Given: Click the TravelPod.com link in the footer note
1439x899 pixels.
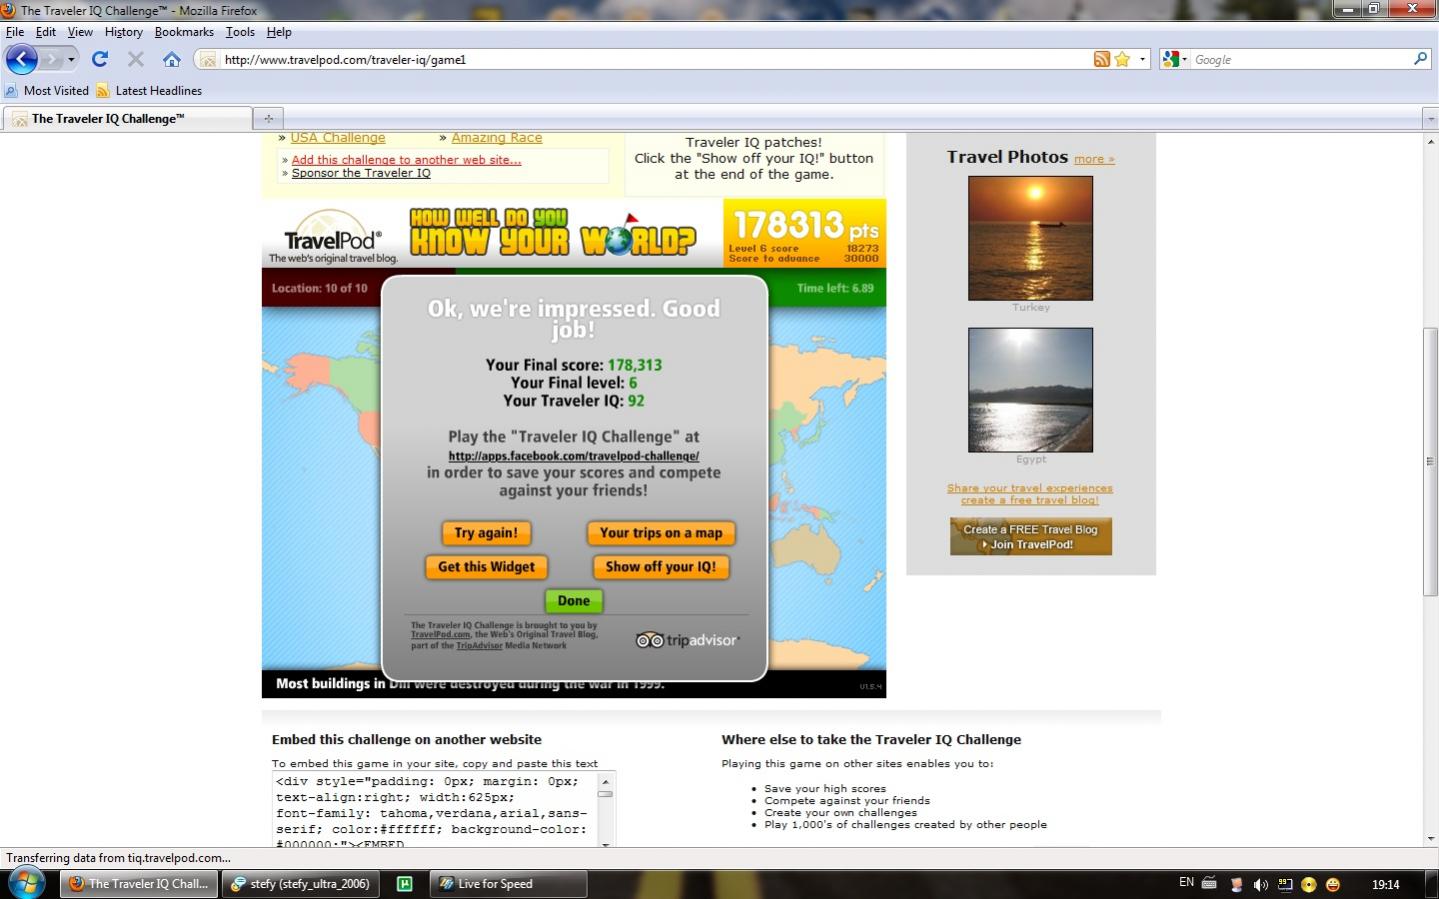Looking at the screenshot, I should click(x=440, y=634).
